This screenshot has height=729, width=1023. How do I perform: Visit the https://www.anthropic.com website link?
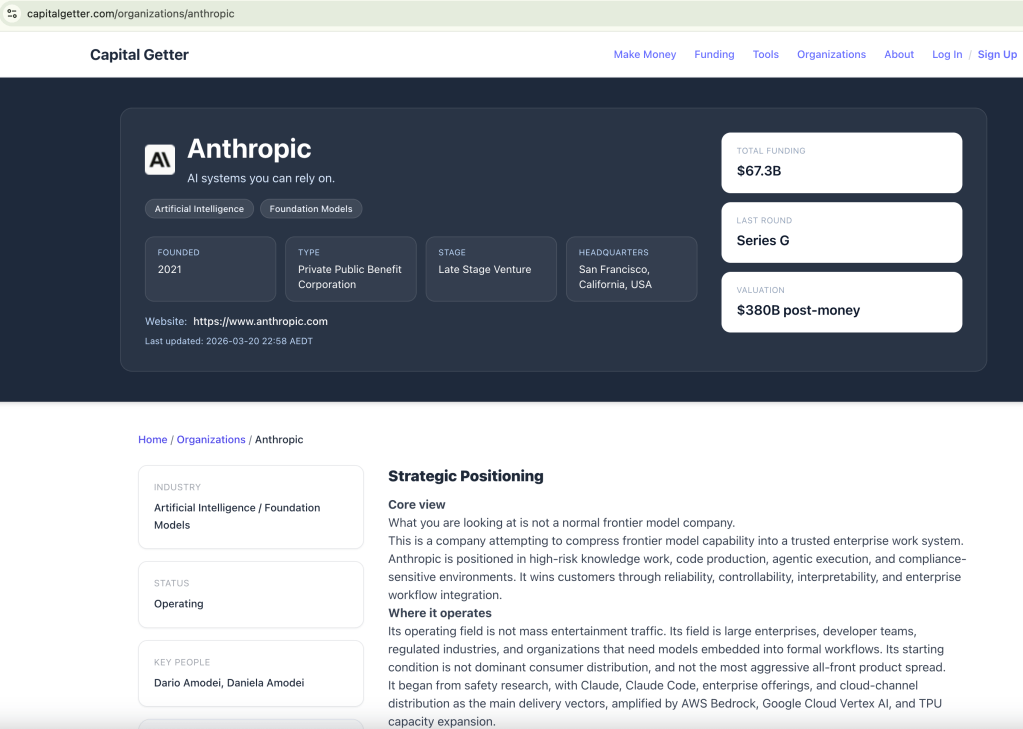[x=260, y=322]
